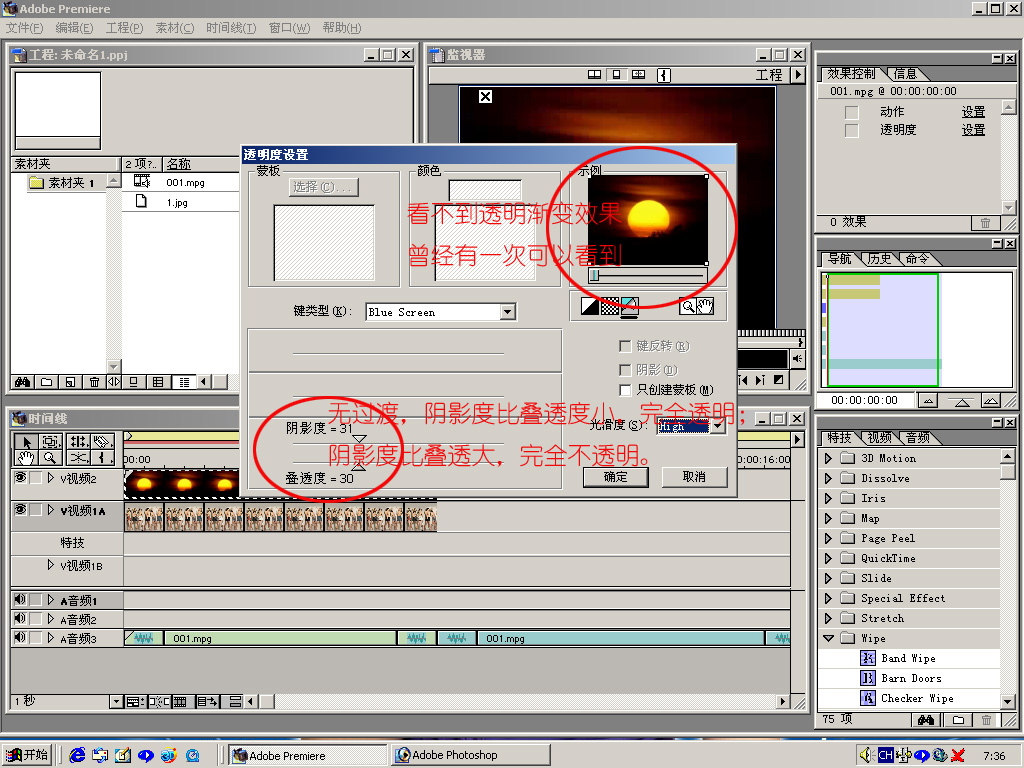Check the 键反转 checkbox
1024x768 pixels.
click(625, 346)
